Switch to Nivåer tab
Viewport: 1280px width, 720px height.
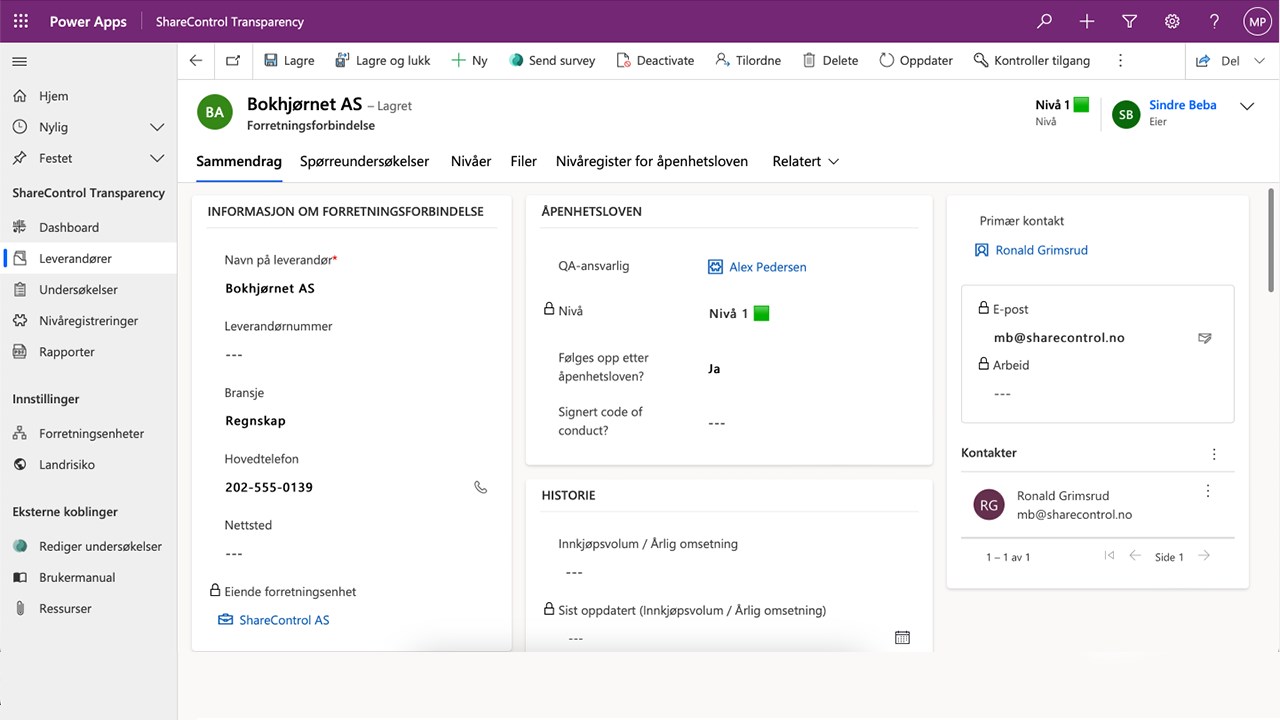[471, 161]
